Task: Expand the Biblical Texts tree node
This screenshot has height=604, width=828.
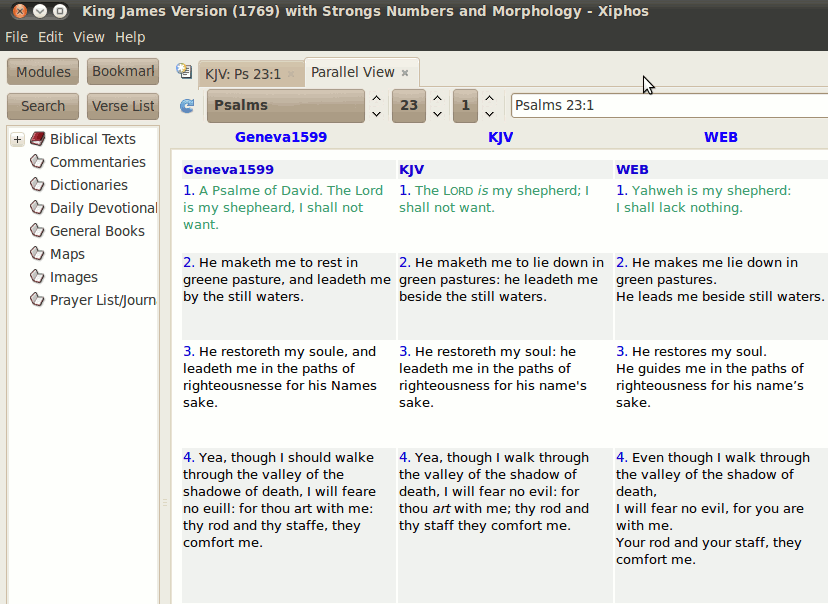Action: click(17, 139)
